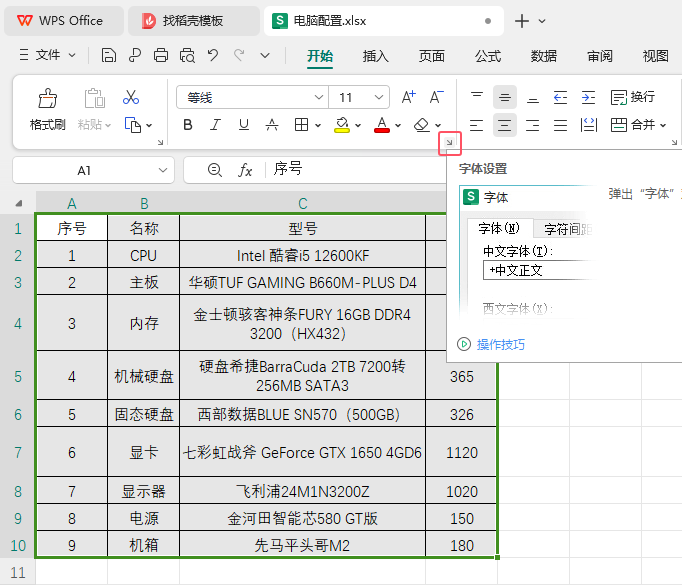Open the font settings dialog launcher
Viewport: 682px width, 585px height.
click(x=449, y=142)
